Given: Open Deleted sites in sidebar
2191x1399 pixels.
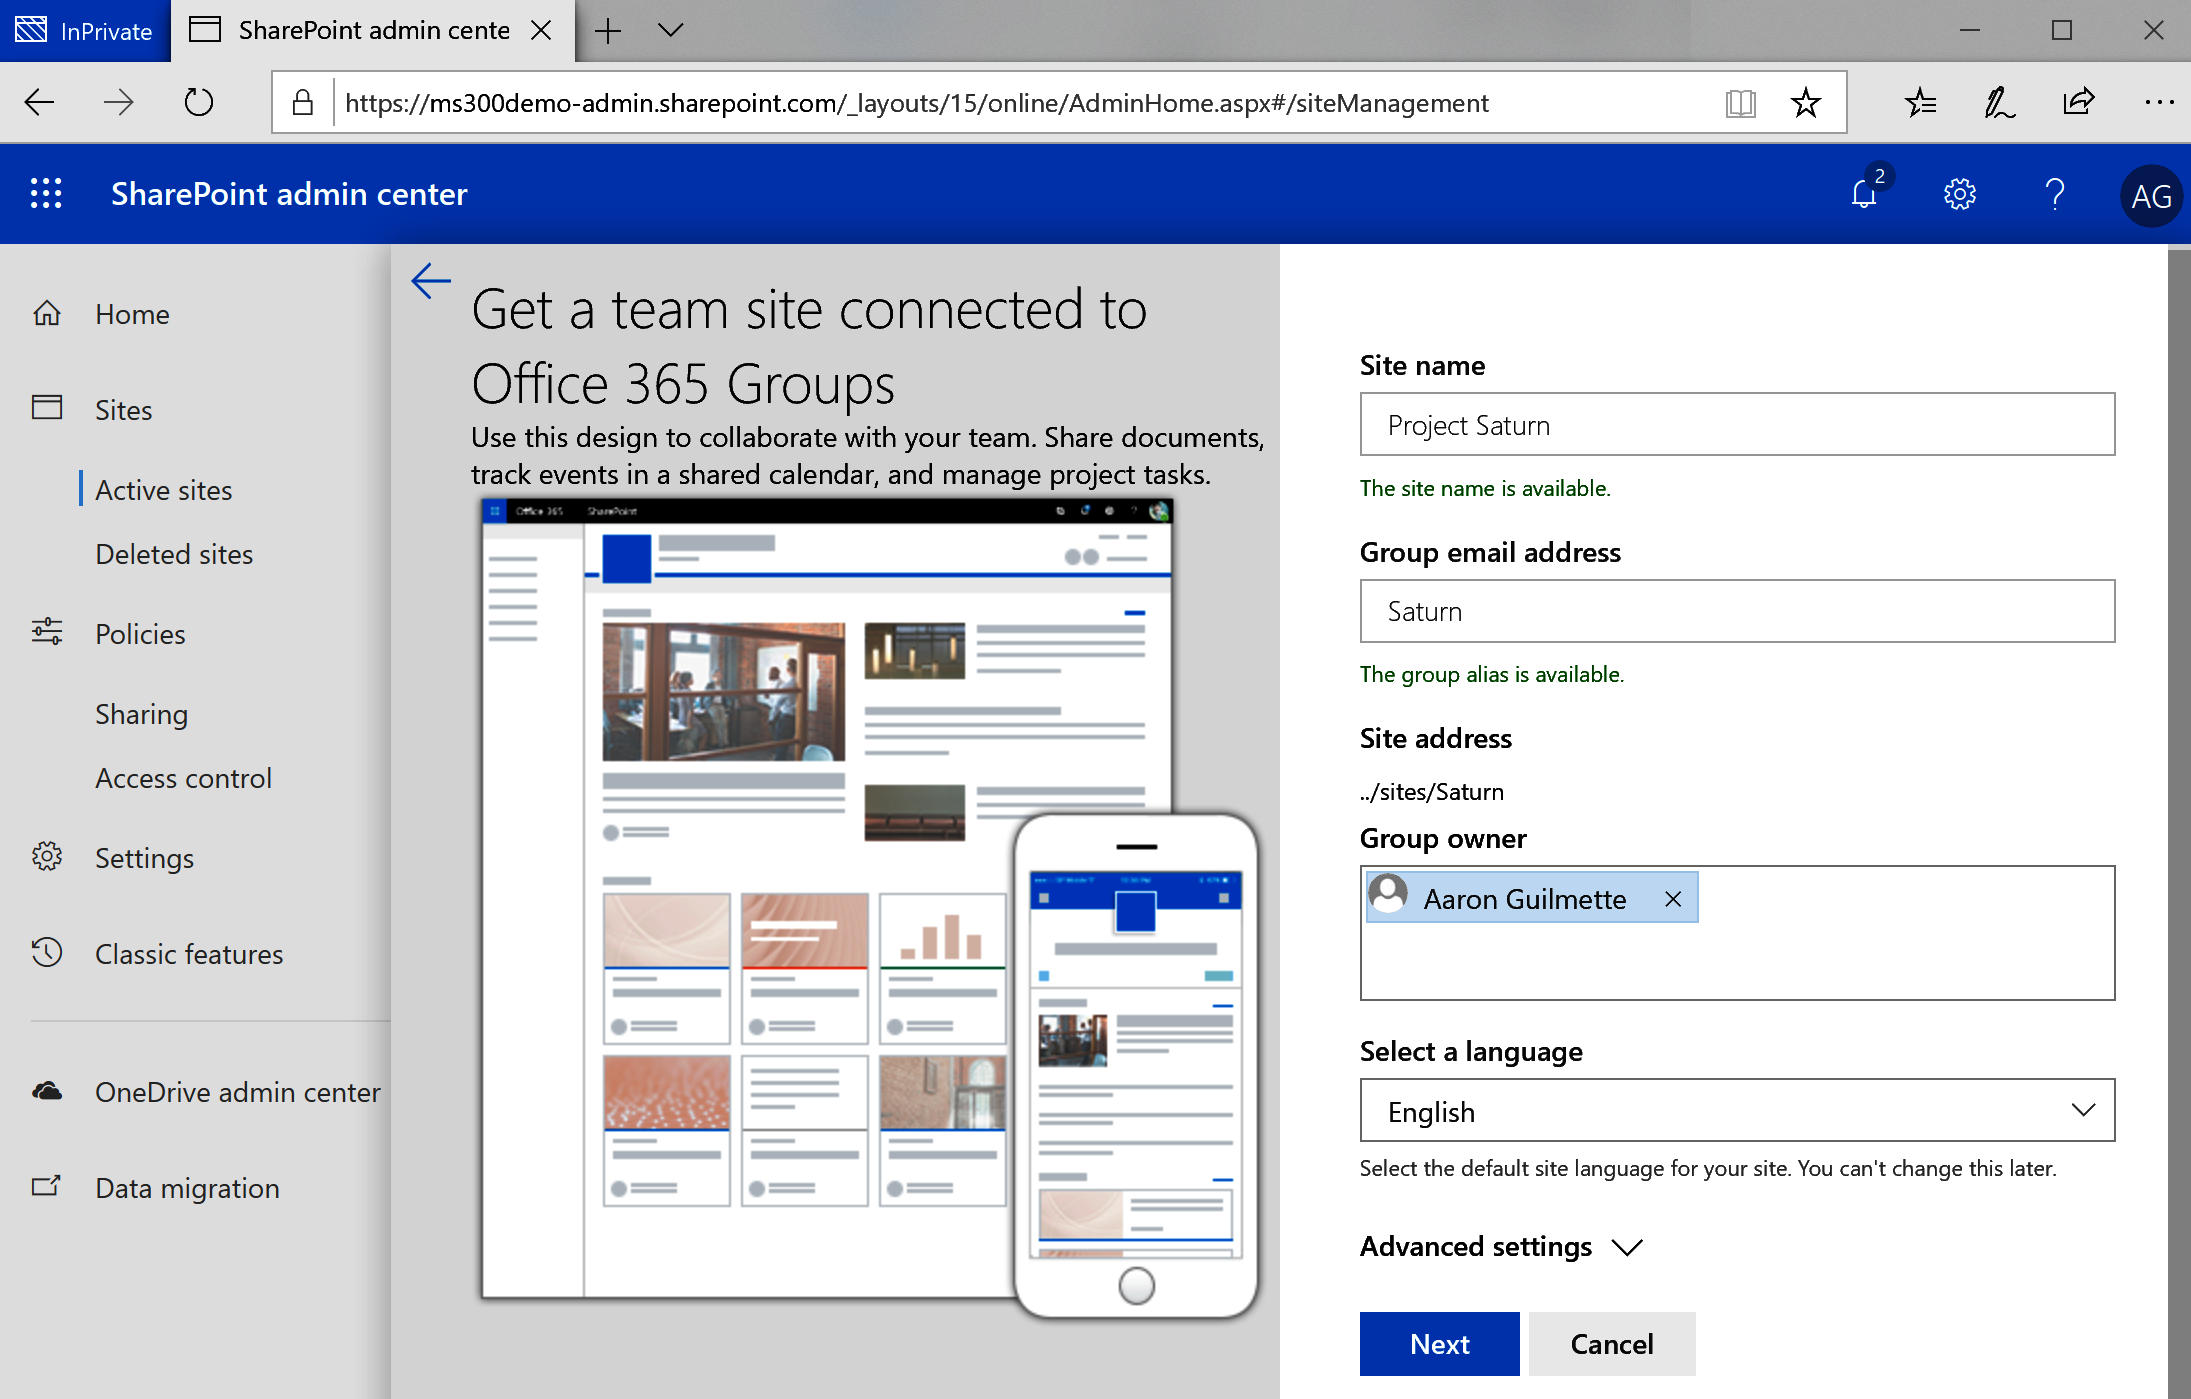Looking at the screenshot, I should coord(174,554).
